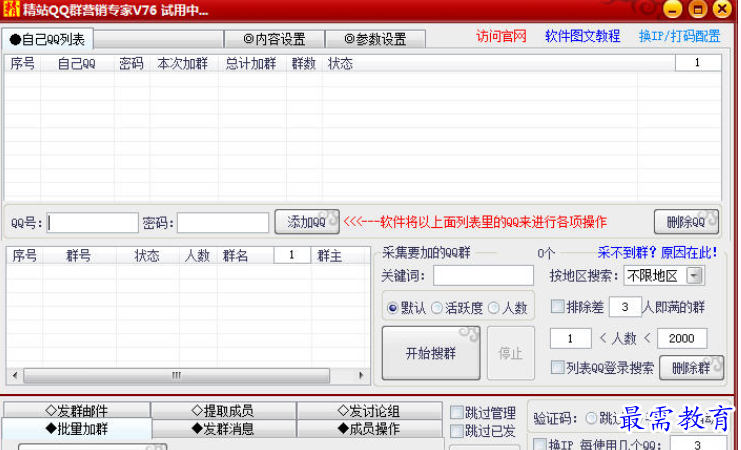This screenshot has height=450, width=741.
Task: Click the app logo icon in title bar
Action: pos(10,9)
